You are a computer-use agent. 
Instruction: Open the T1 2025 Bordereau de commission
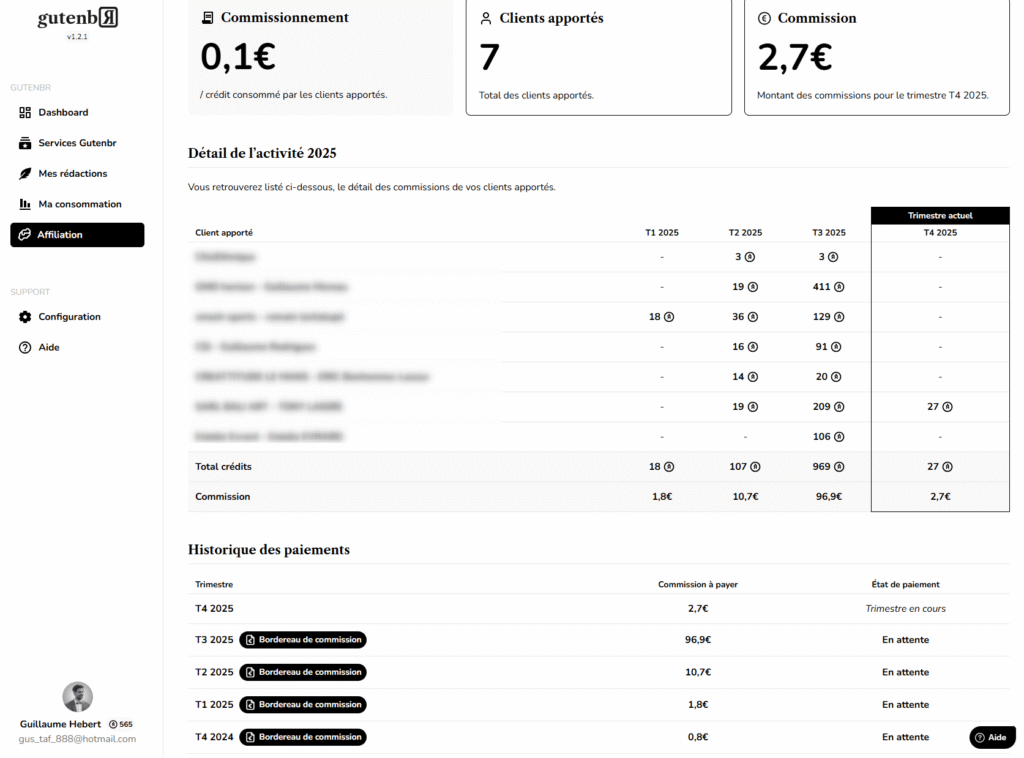point(303,705)
